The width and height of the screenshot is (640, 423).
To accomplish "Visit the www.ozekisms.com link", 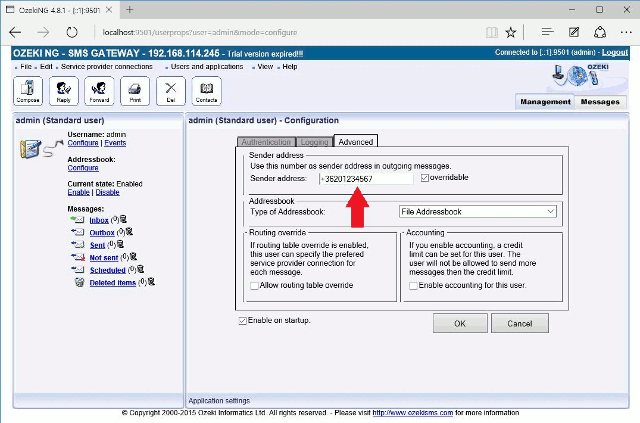I will click(413, 412).
